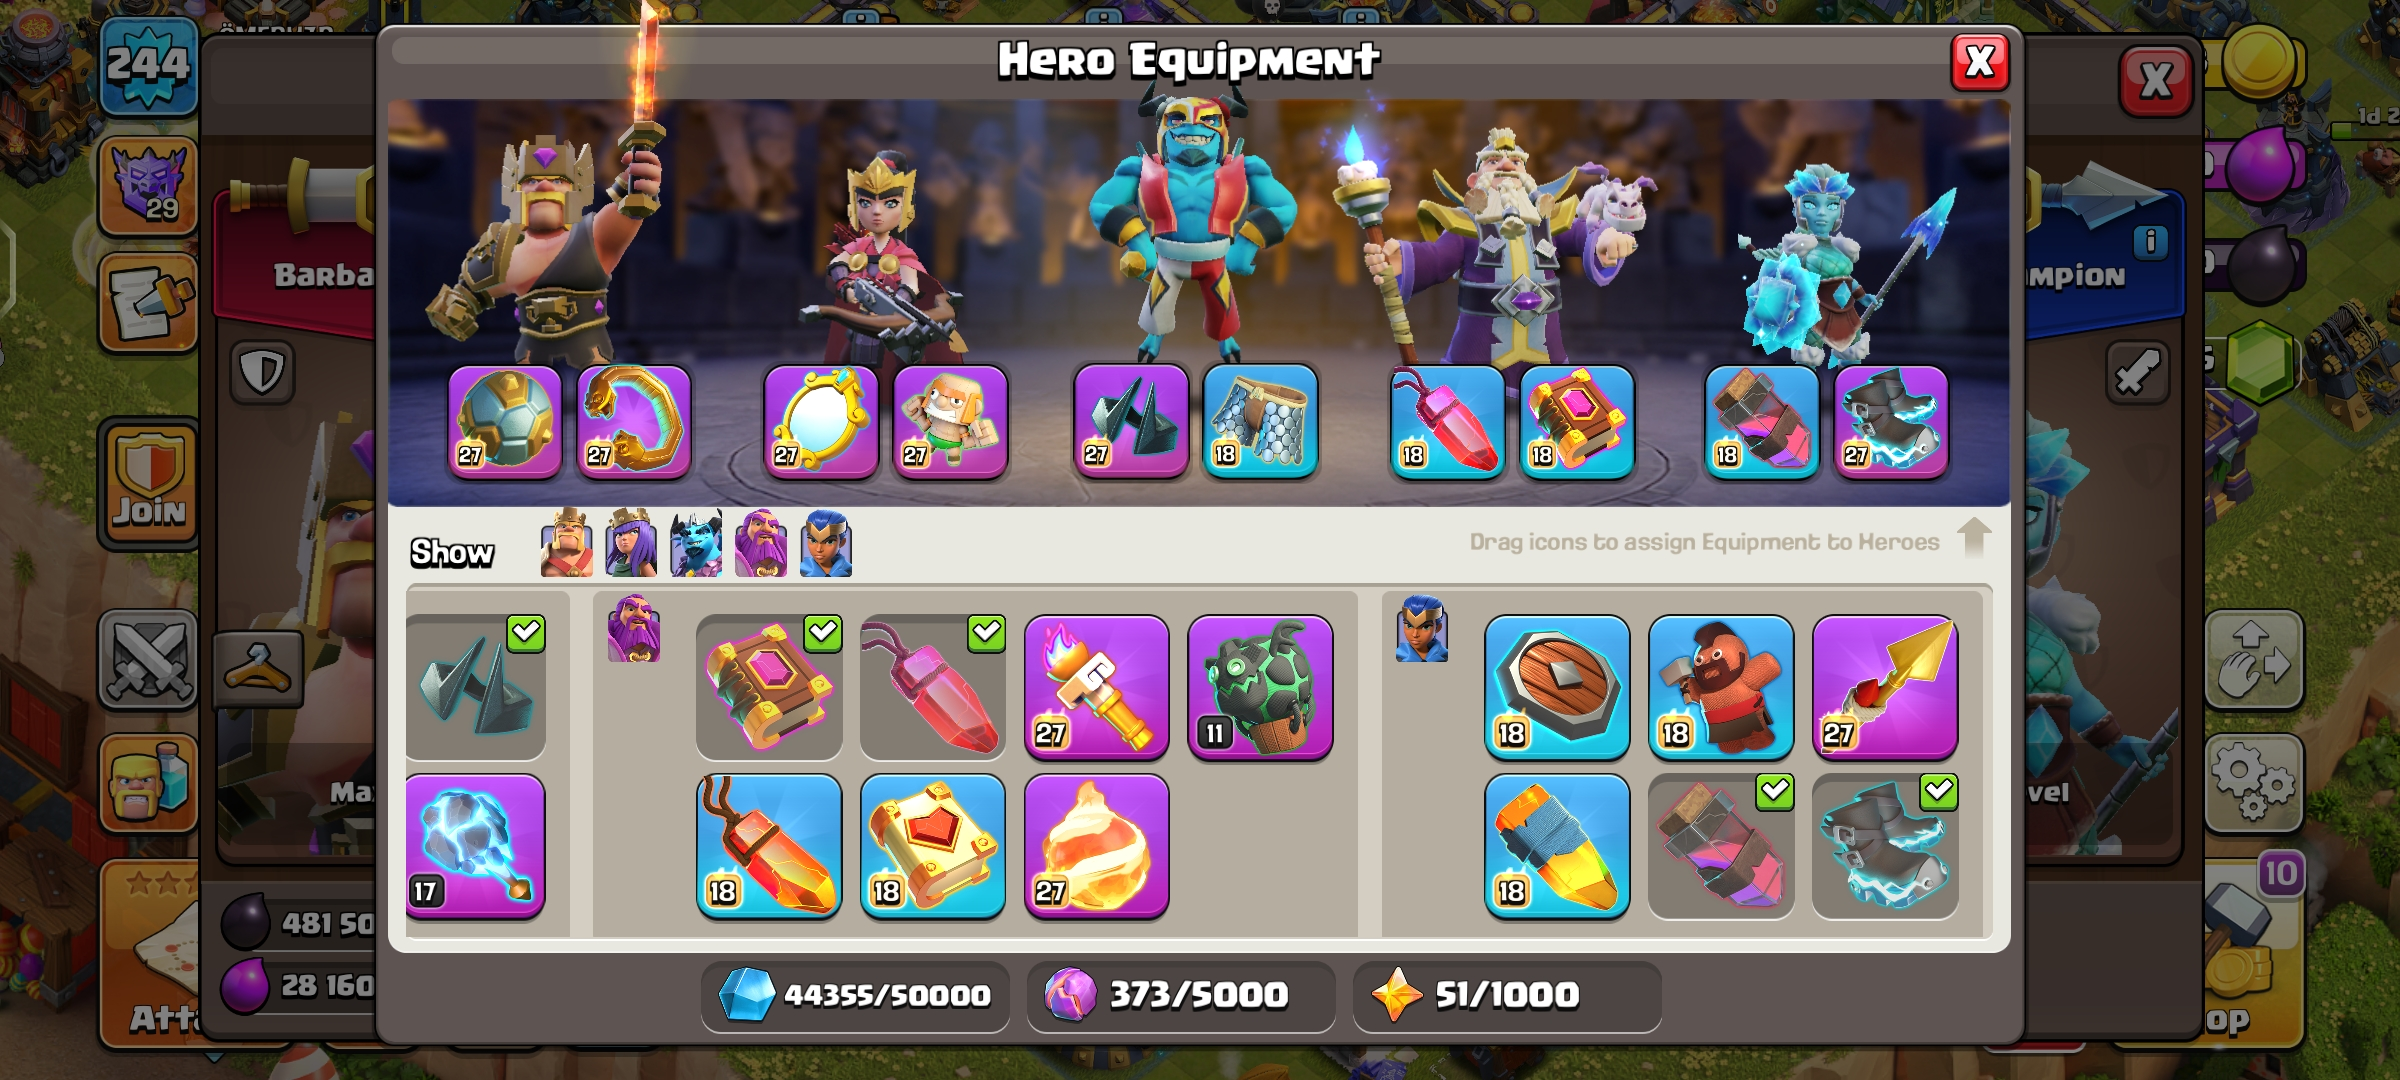
Task: Click the Hog Rider Puppet level 18 equipment
Action: pos(1721,688)
